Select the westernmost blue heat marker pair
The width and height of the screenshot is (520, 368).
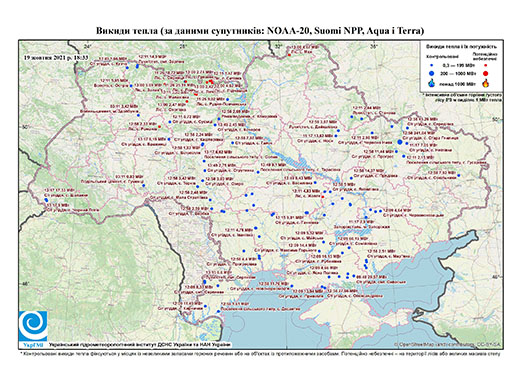click(46, 200)
